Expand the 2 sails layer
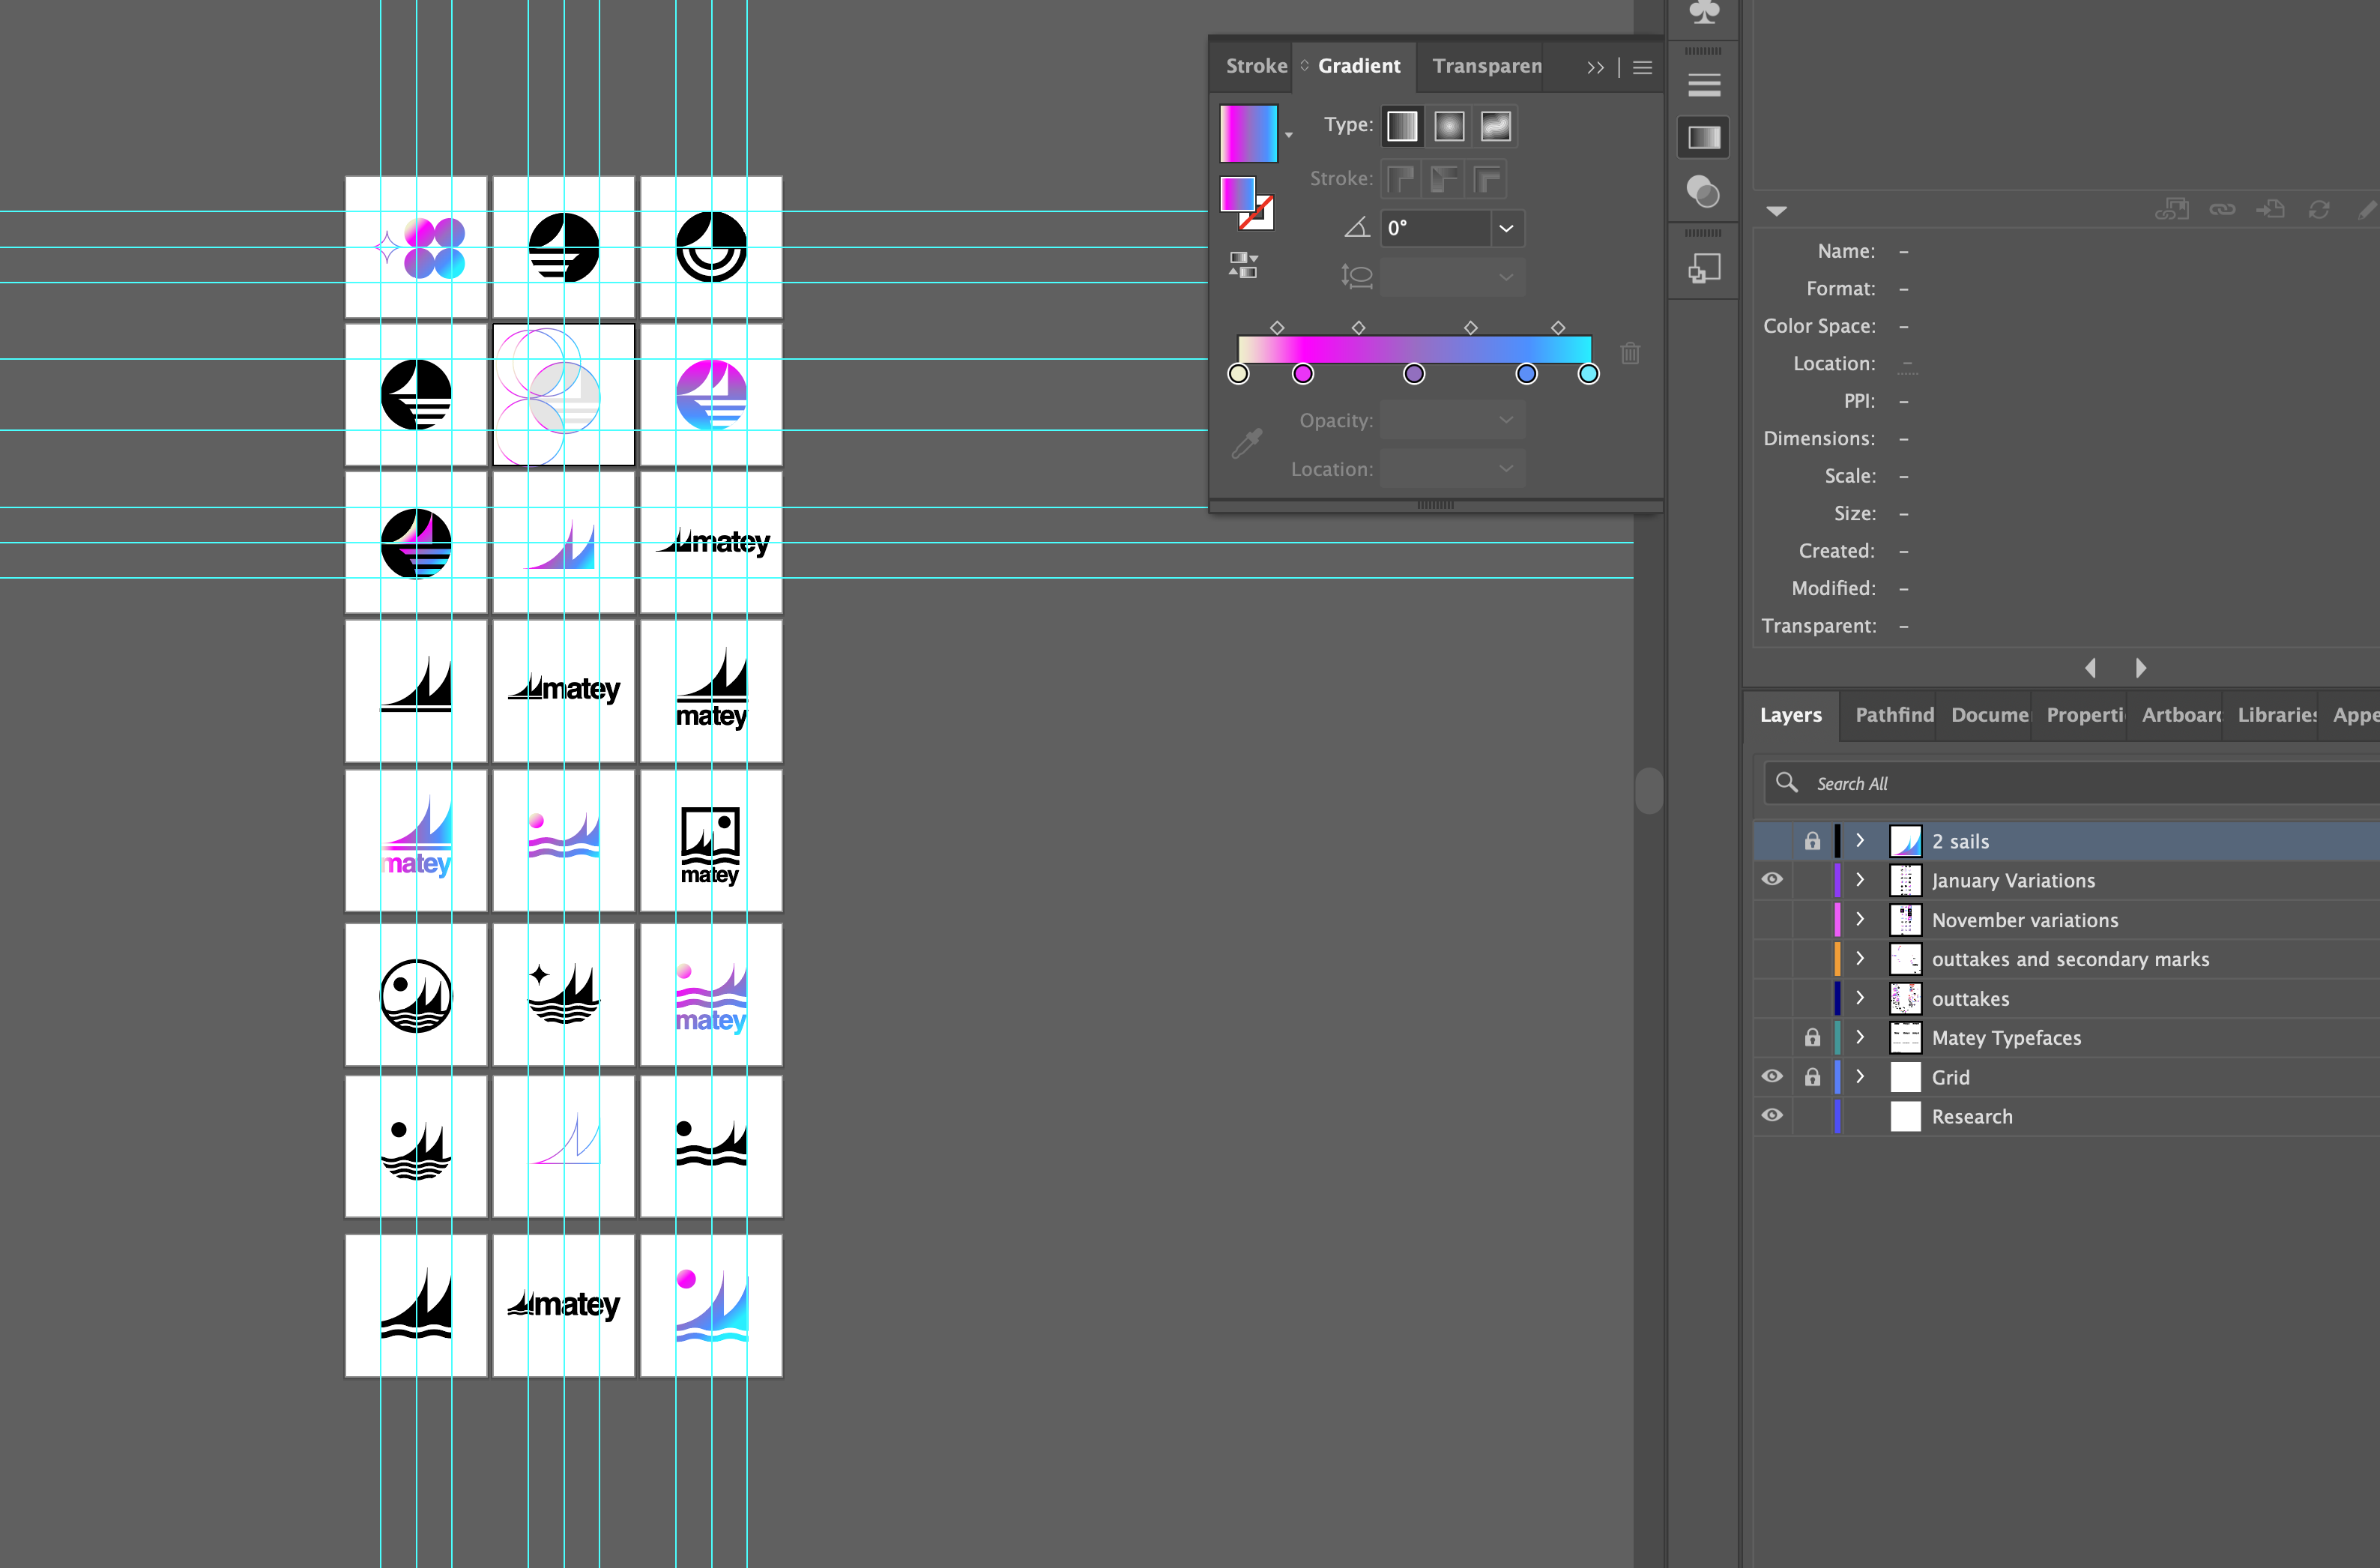2380x1568 pixels. coord(1859,840)
